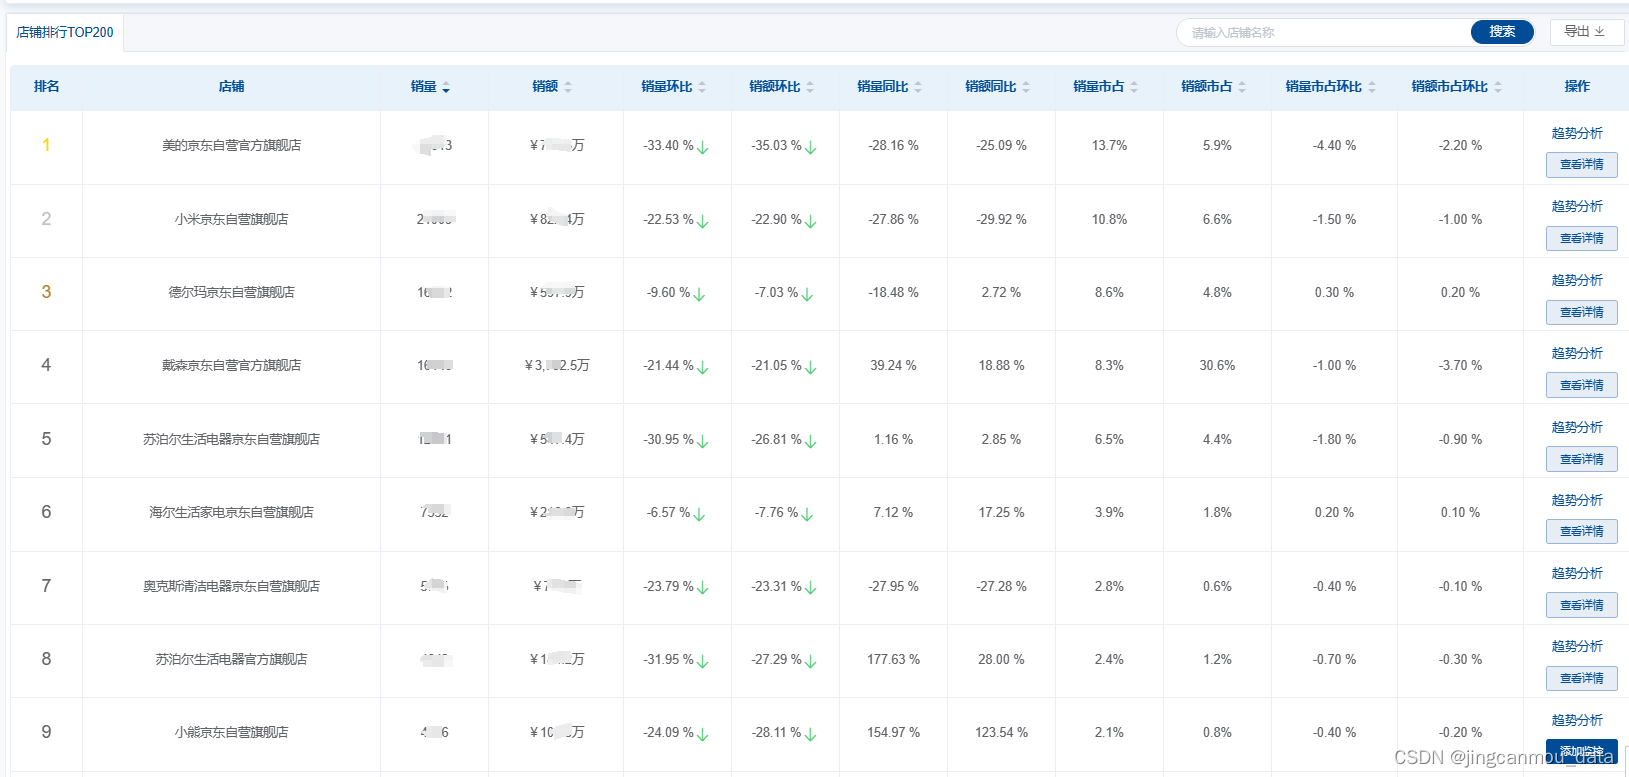Click the 排名 column header
Screen dimensions: 1629x777
(46, 87)
